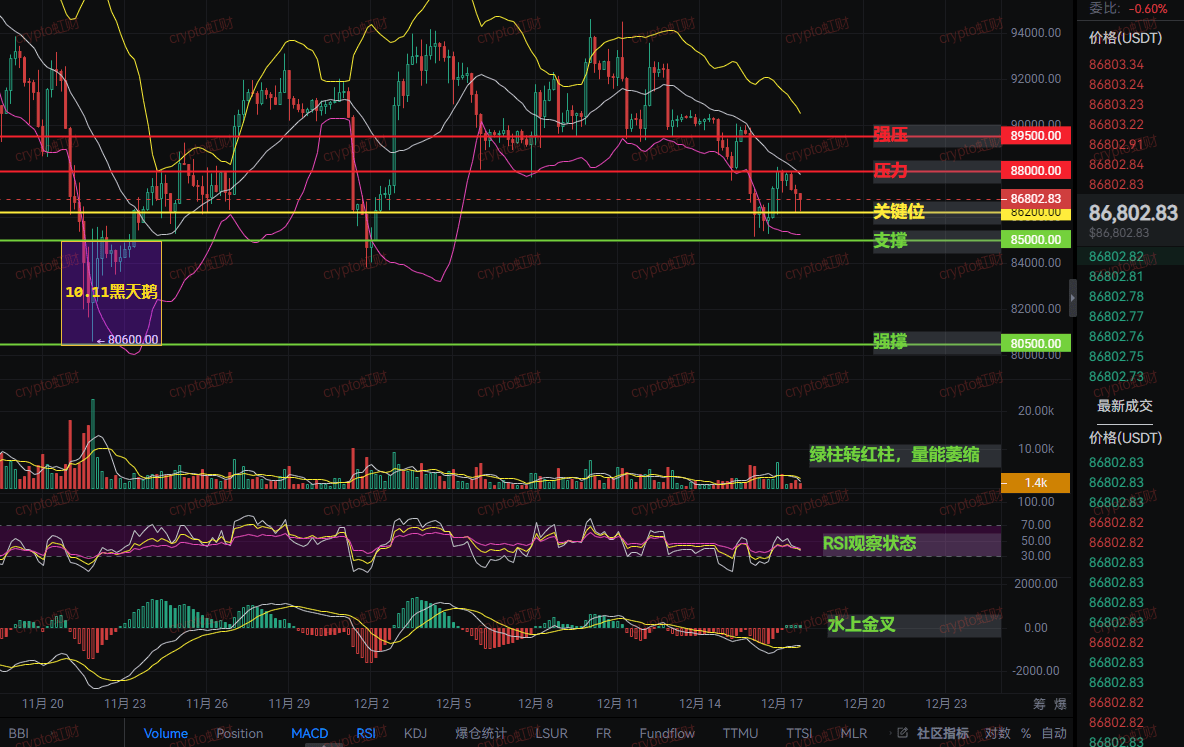Select the 10.11黑天鹅 purple annotation box

pos(111,292)
